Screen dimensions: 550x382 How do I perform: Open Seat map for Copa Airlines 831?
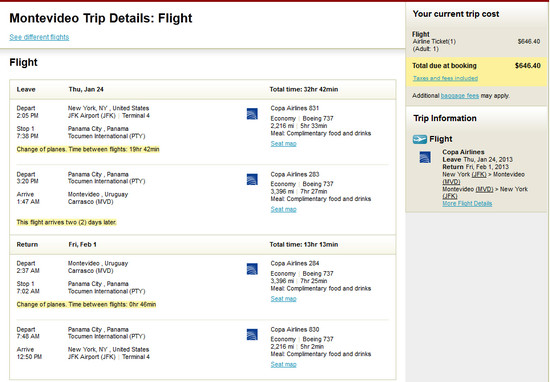(x=283, y=143)
